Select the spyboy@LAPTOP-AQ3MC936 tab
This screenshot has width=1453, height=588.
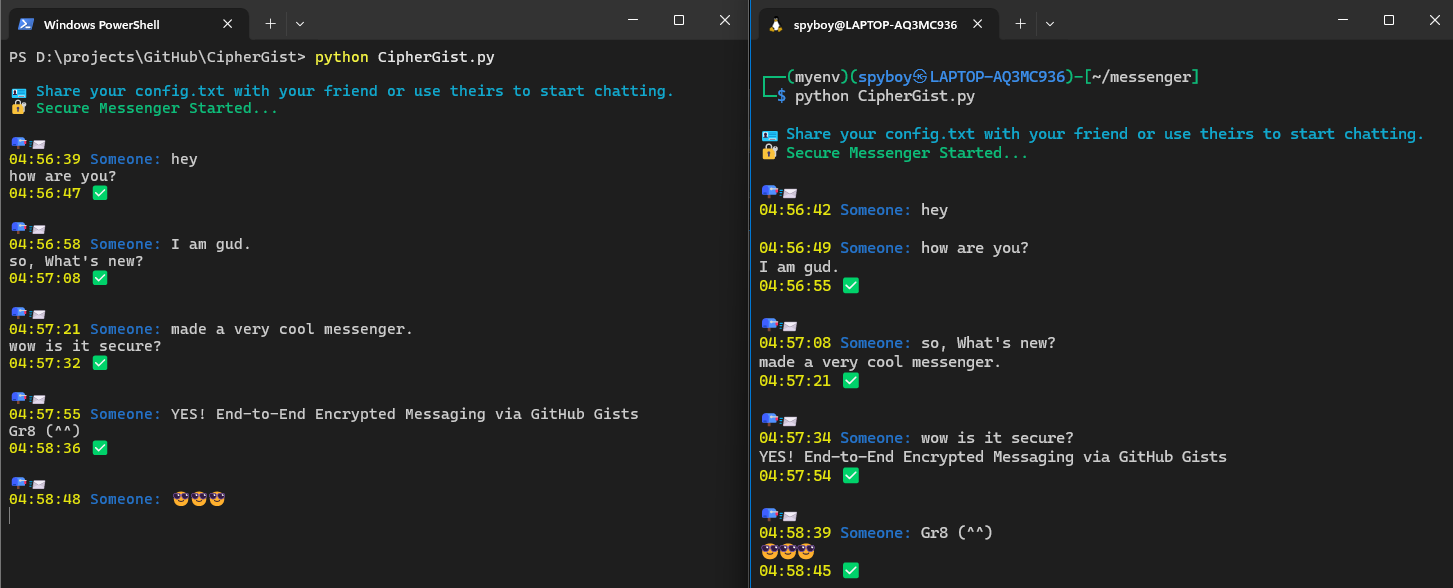(x=877, y=24)
